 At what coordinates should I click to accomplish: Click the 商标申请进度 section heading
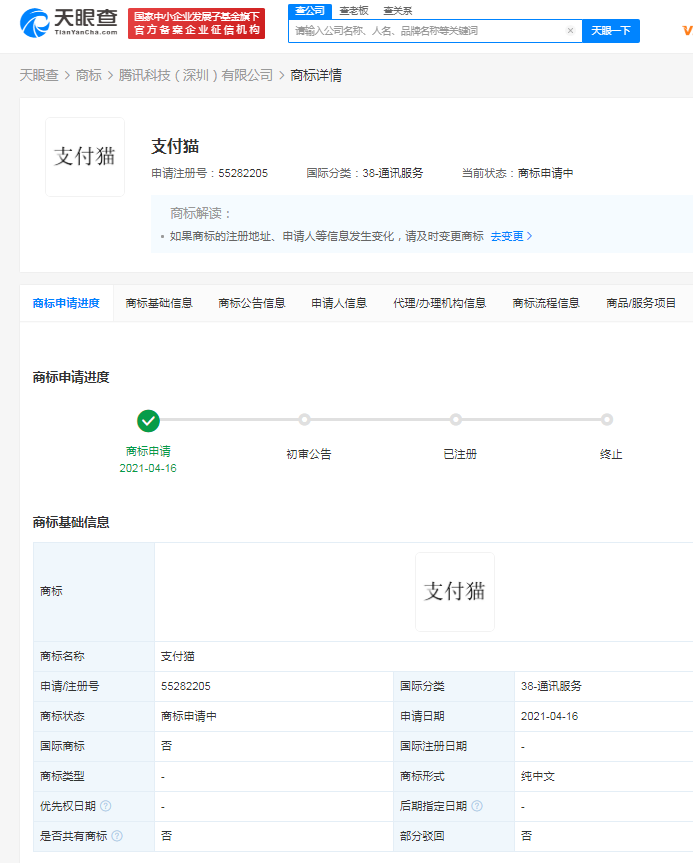pyautogui.click(x=71, y=378)
